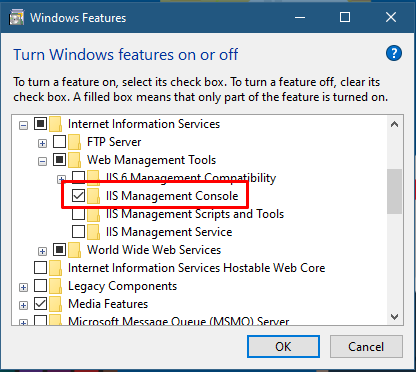The height and width of the screenshot is (372, 416).
Task: Select the Legacy Components label
Action: (x=122, y=286)
